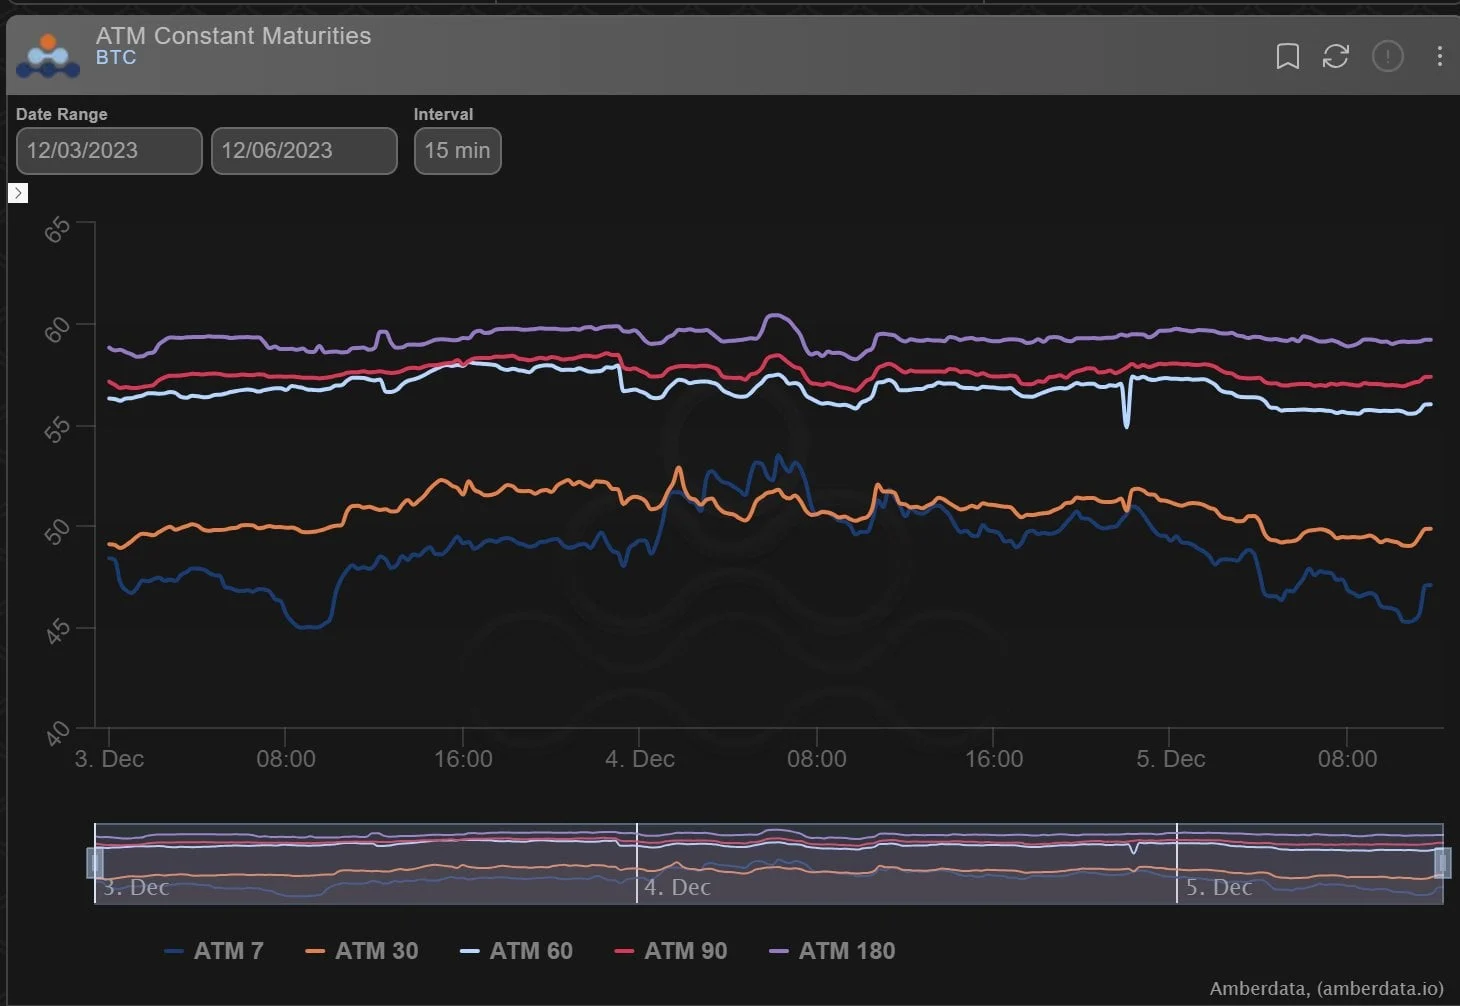Expand the side panel chevron arrow

(x=18, y=193)
